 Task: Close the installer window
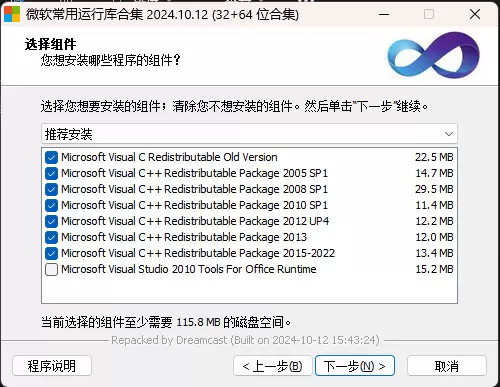click(x=475, y=14)
